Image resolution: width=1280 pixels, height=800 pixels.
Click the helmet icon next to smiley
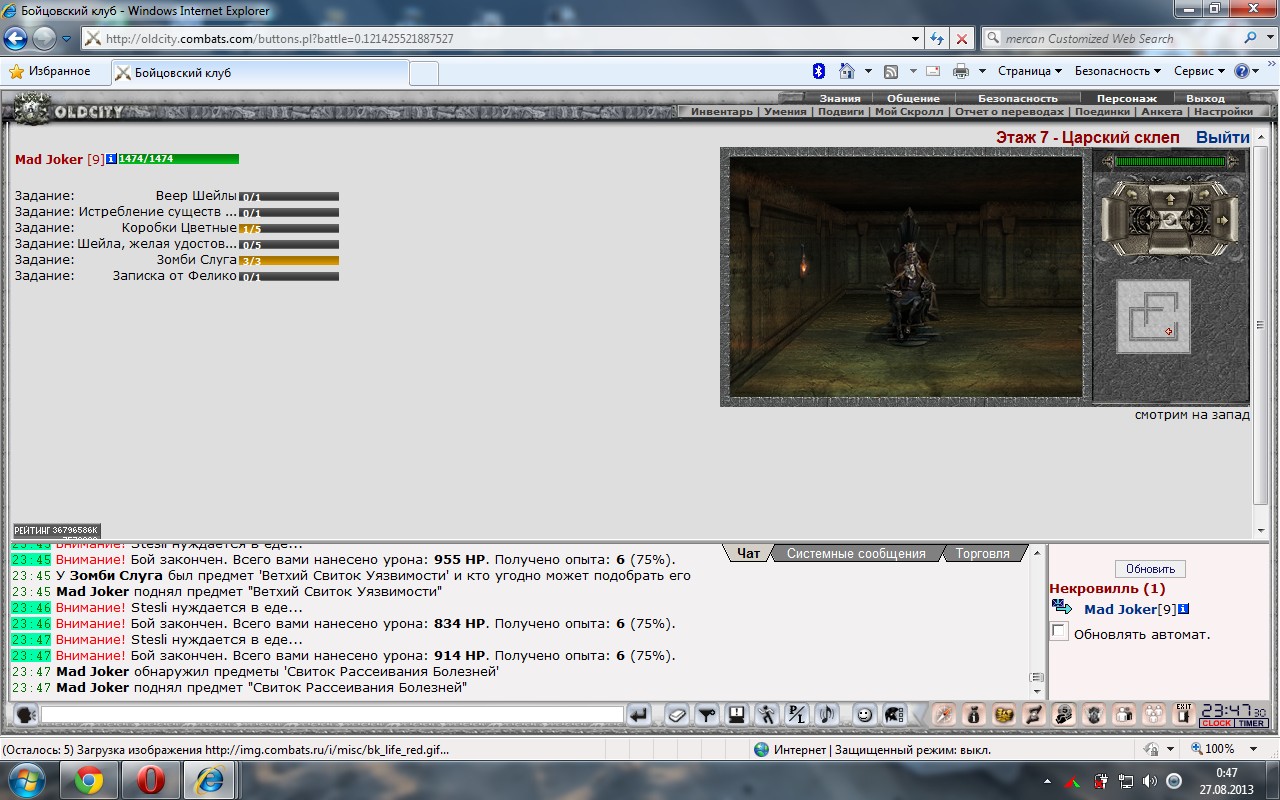pos(893,715)
